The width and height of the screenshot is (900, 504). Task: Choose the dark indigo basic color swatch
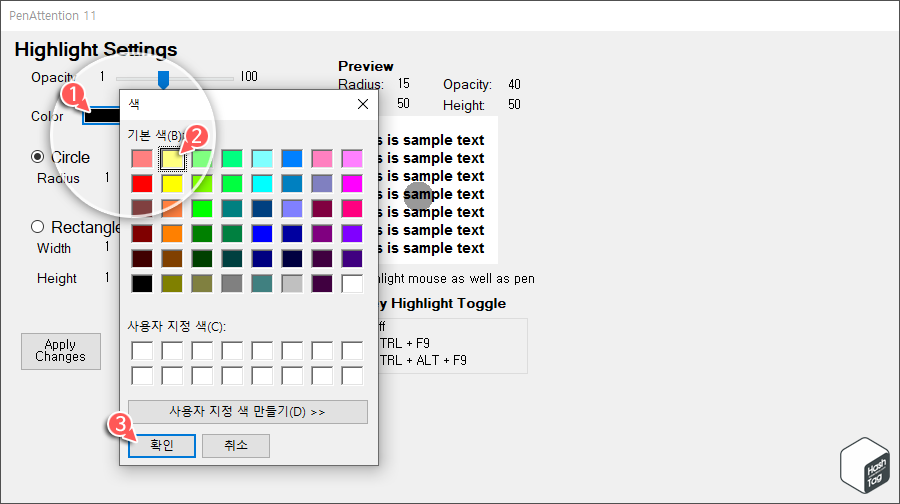352,258
